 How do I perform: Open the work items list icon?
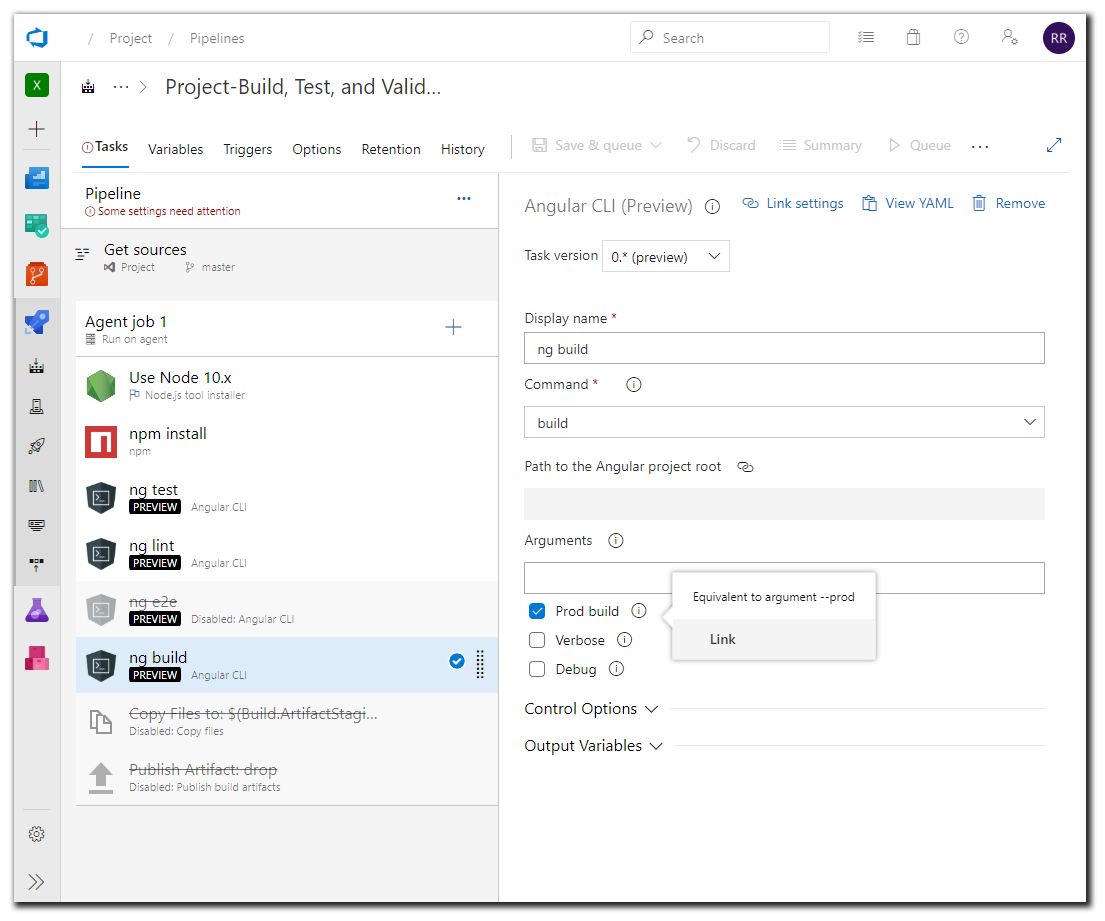[866, 37]
